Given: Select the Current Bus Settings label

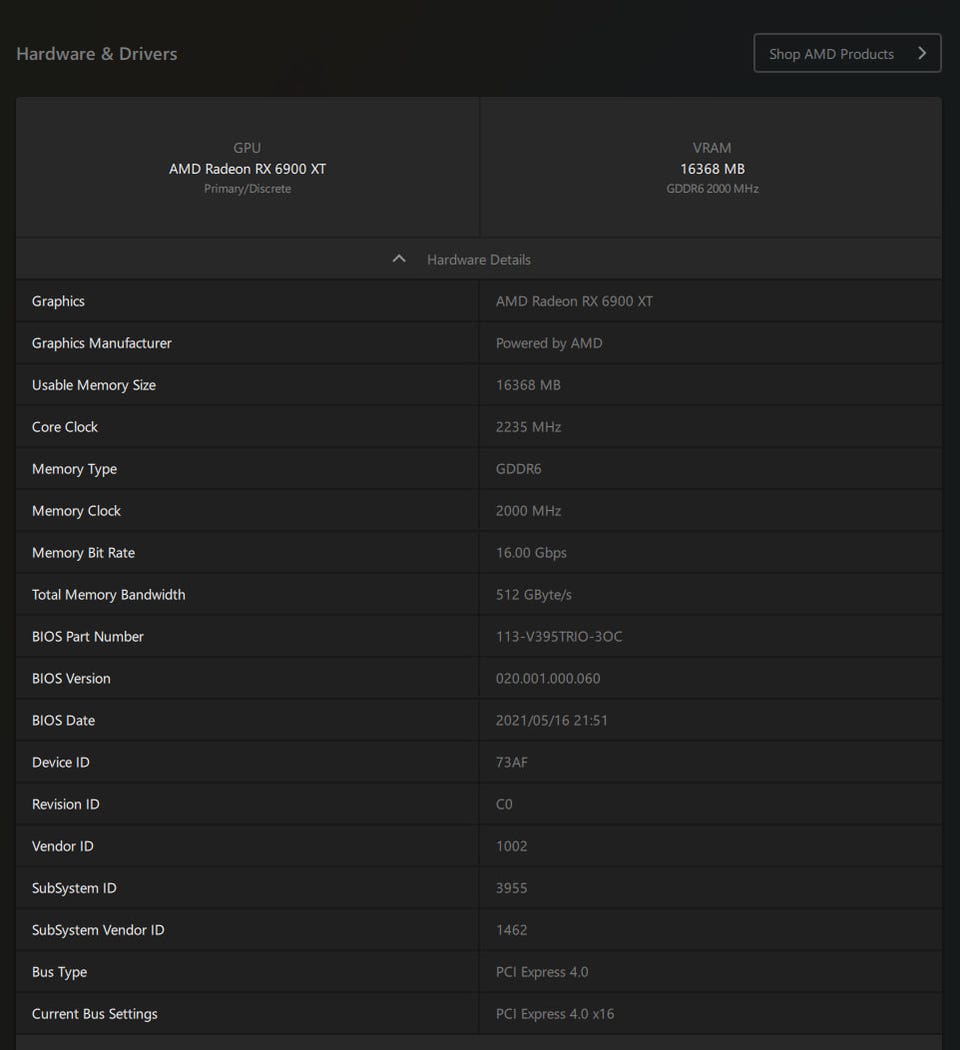Looking at the screenshot, I should pos(95,1014).
